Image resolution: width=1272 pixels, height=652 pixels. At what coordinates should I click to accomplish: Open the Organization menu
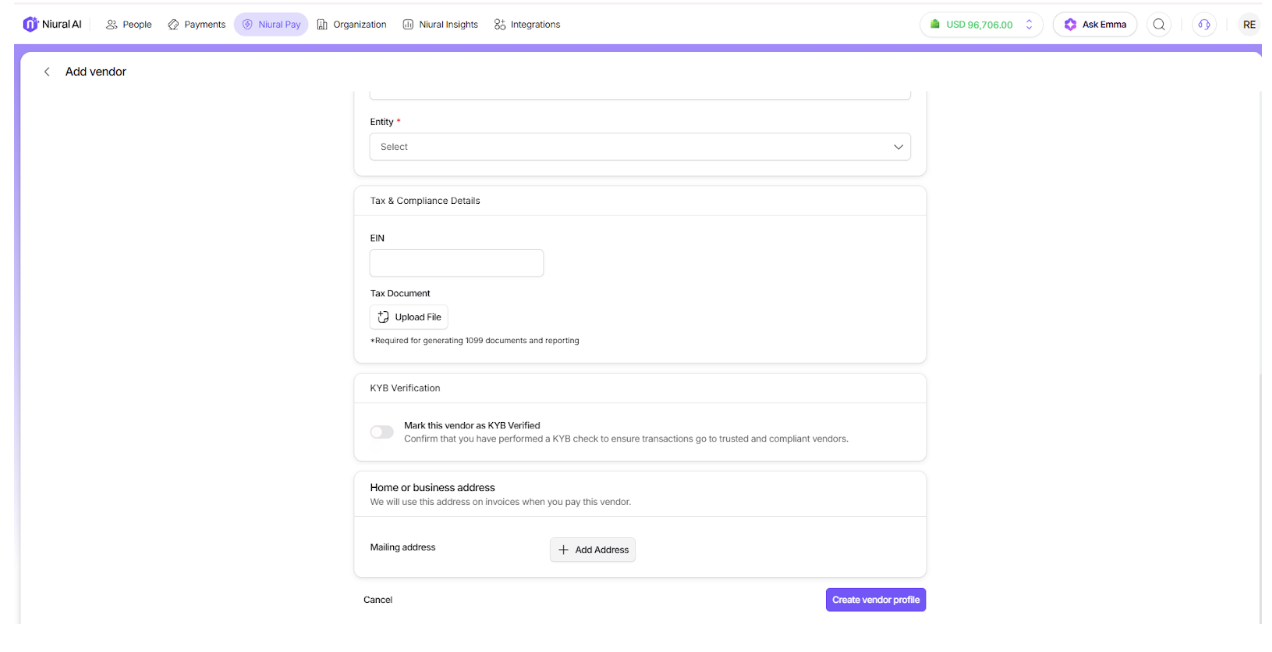(352, 25)
